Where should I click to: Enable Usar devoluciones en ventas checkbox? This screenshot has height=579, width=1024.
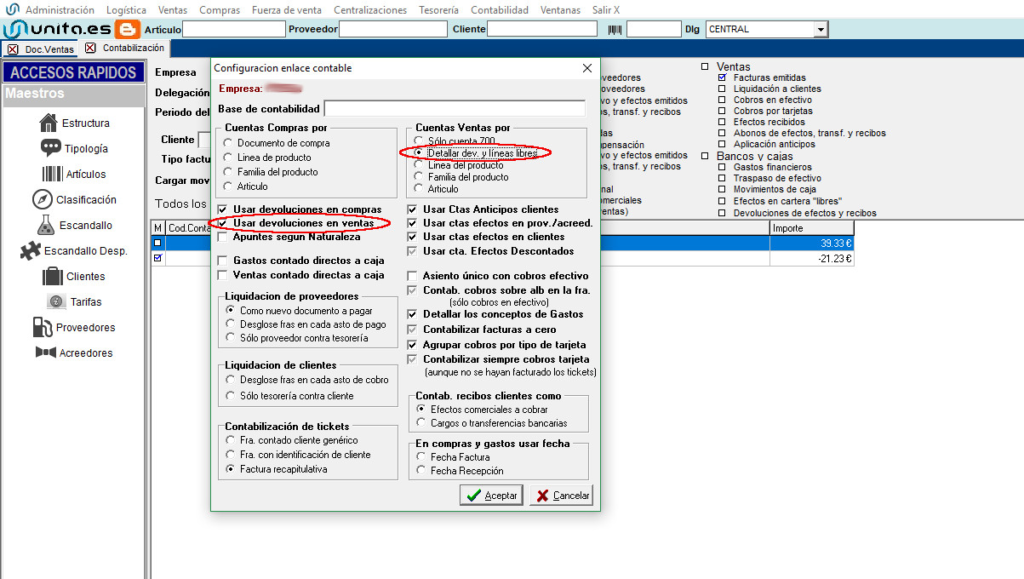point(223,223)
